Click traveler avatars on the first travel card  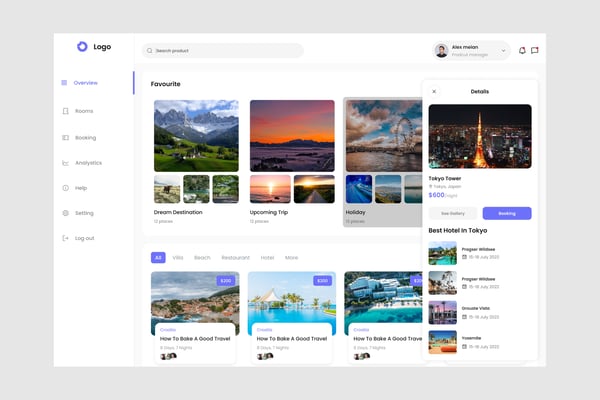(168, 356)
